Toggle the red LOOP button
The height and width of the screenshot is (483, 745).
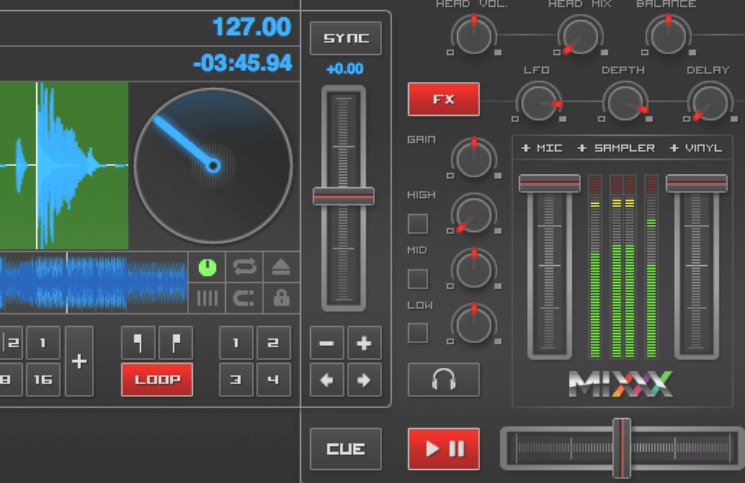(157, 380)
